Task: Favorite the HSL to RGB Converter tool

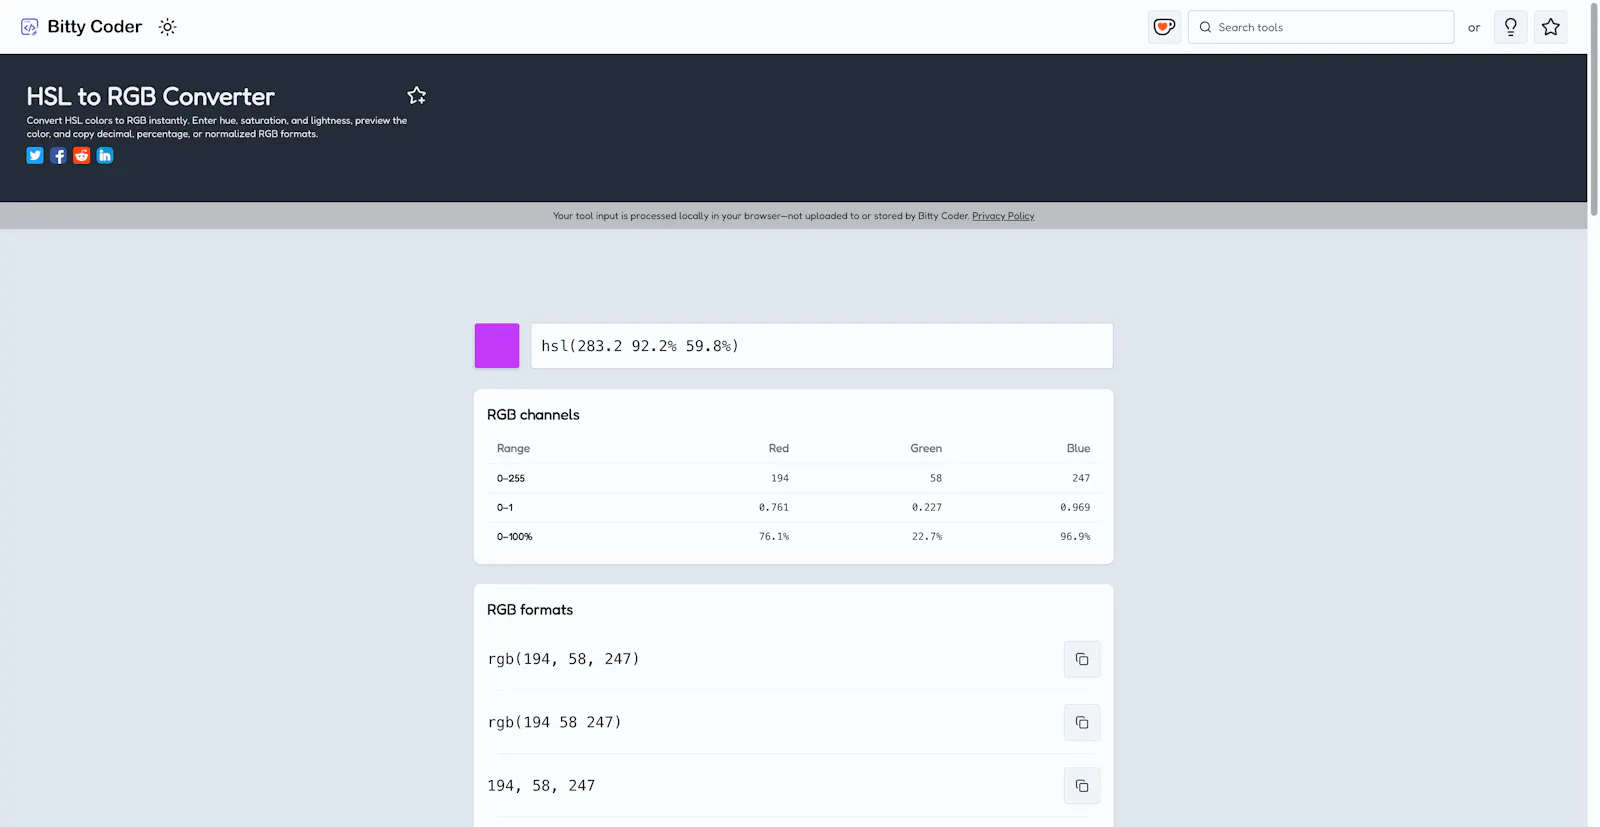Action: [x=417, y=95]
